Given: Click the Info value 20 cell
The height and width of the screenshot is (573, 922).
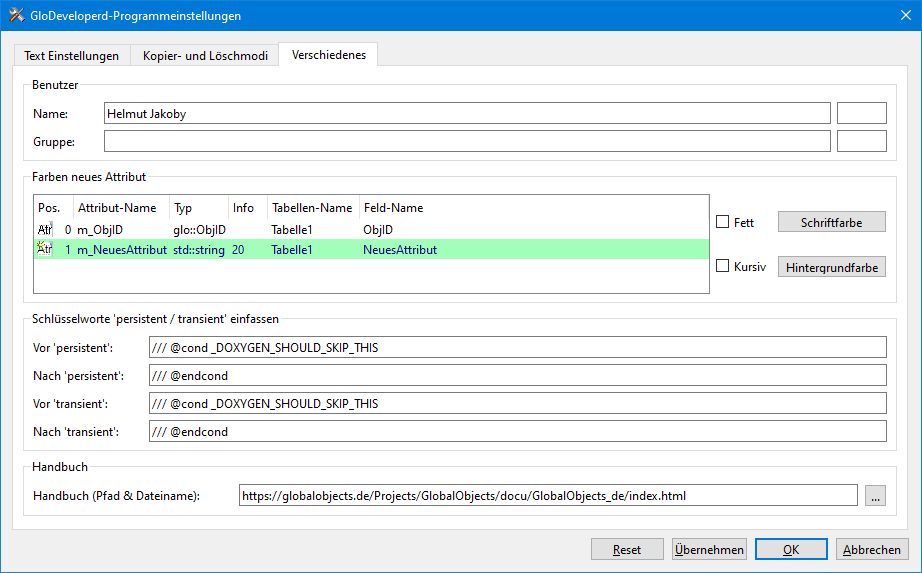Looking at the screenshot, I should click(238, 249).
